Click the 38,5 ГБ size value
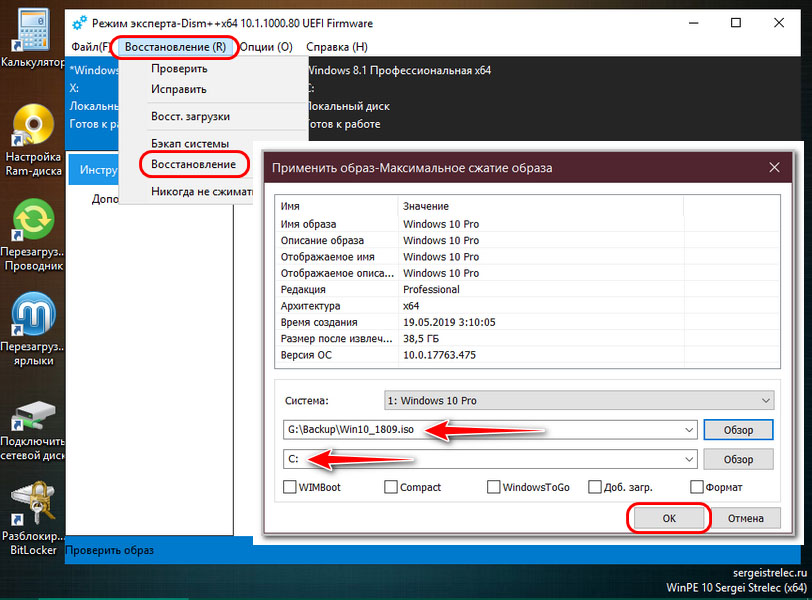This screenshot has width=812, height=600. (x=420, y=339)
